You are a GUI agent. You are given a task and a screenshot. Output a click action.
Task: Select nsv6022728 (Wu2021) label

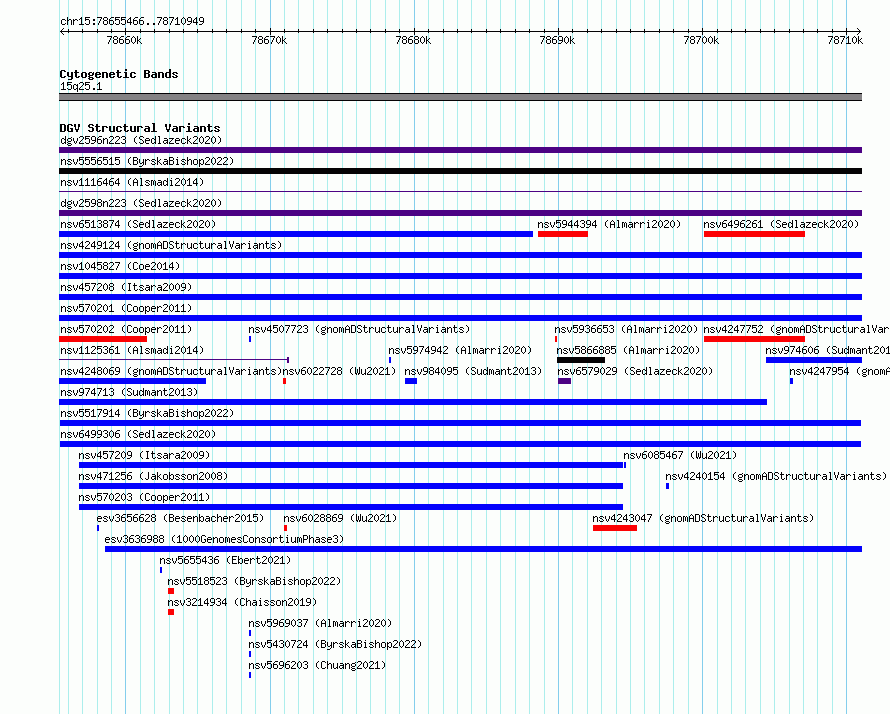pos(339,371)
